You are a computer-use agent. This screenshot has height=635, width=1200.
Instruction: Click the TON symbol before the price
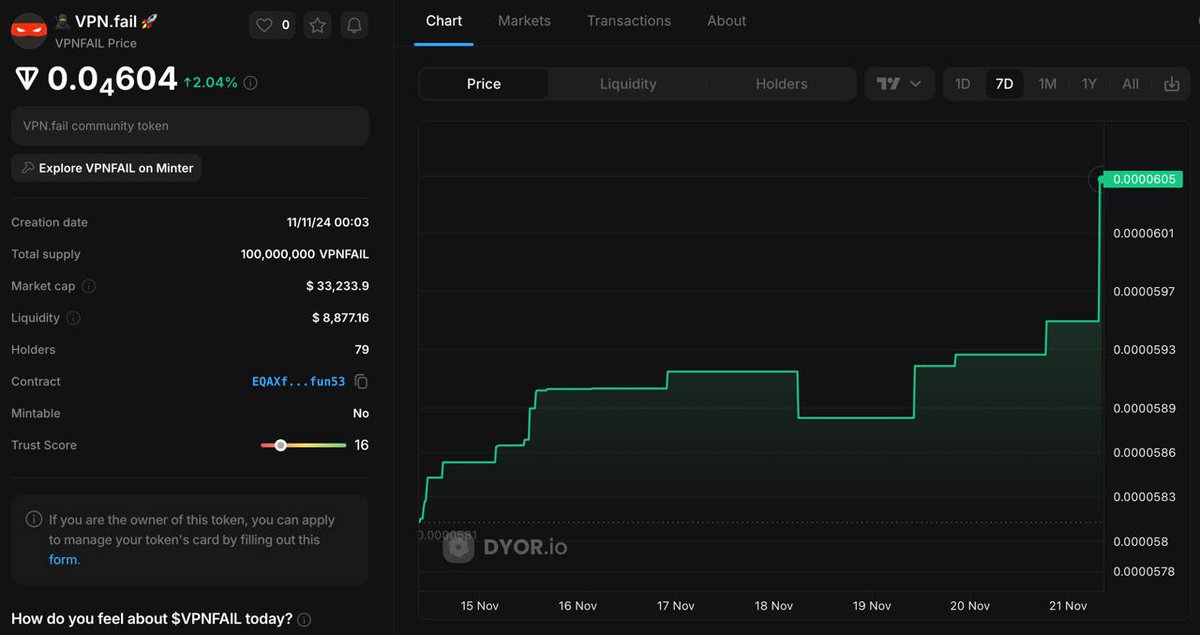[27, 80]
